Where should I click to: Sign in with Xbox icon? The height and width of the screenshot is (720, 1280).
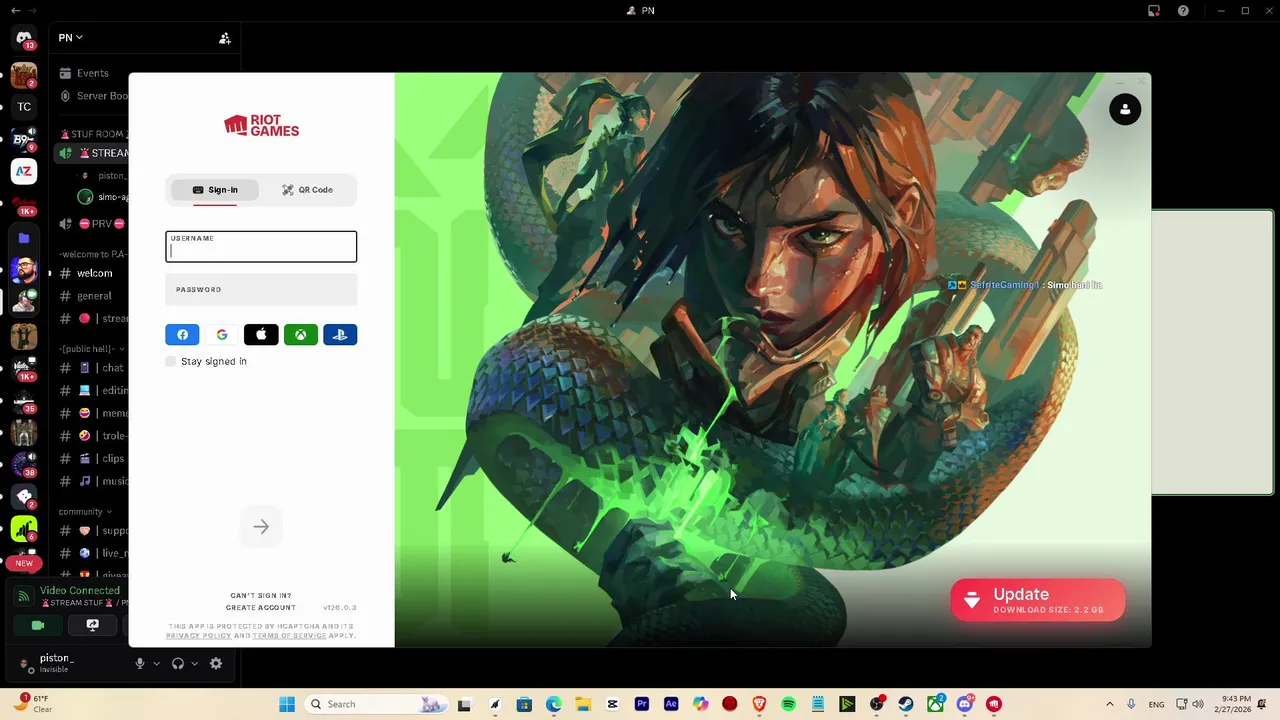pos(300,335)
